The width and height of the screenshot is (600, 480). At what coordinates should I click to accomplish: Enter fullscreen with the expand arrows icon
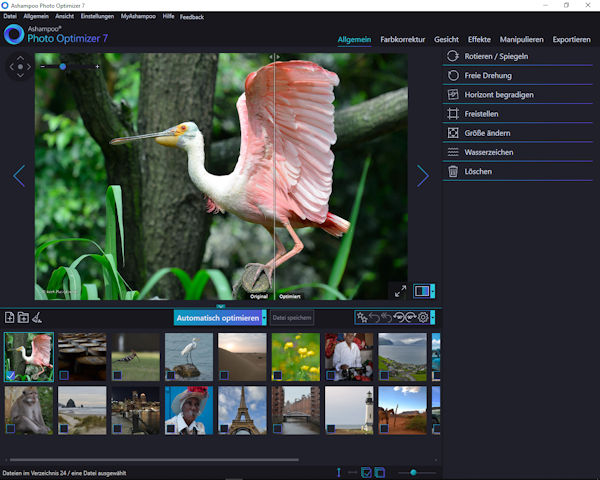pyautogui.click(x=400, y=291)
